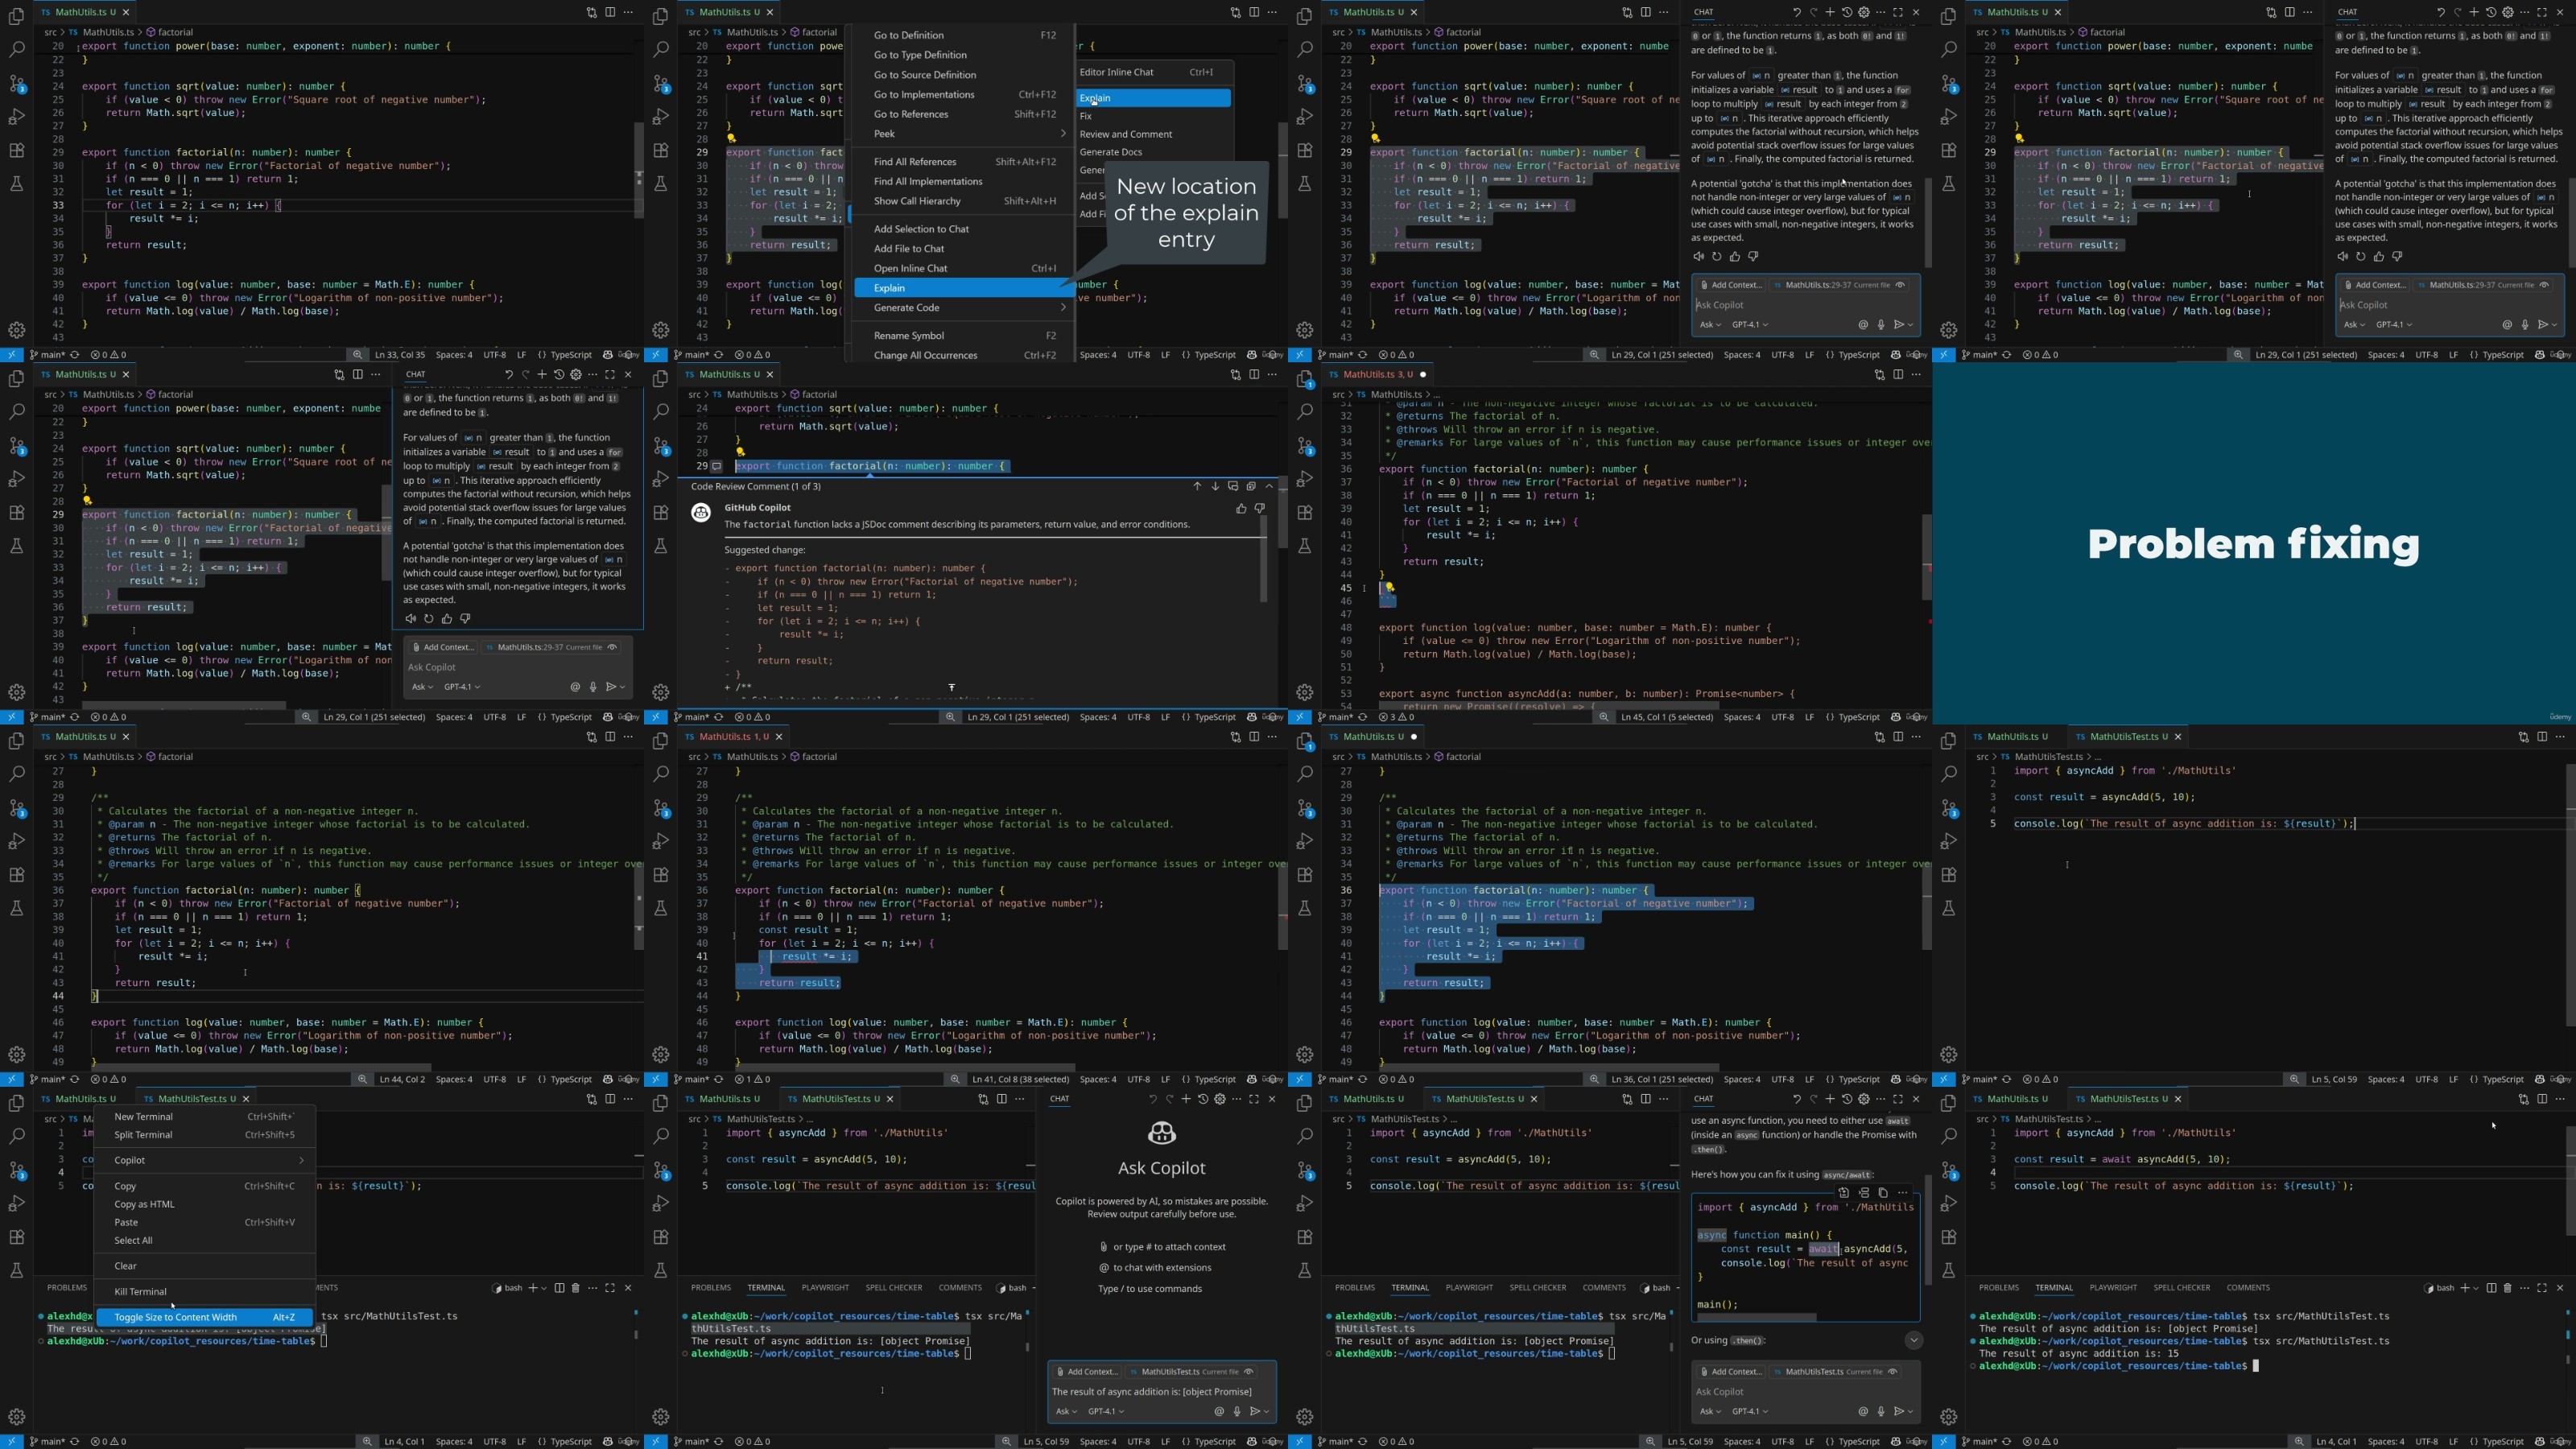Split terminal icon in window showing result 15

click(2491, 1288)
